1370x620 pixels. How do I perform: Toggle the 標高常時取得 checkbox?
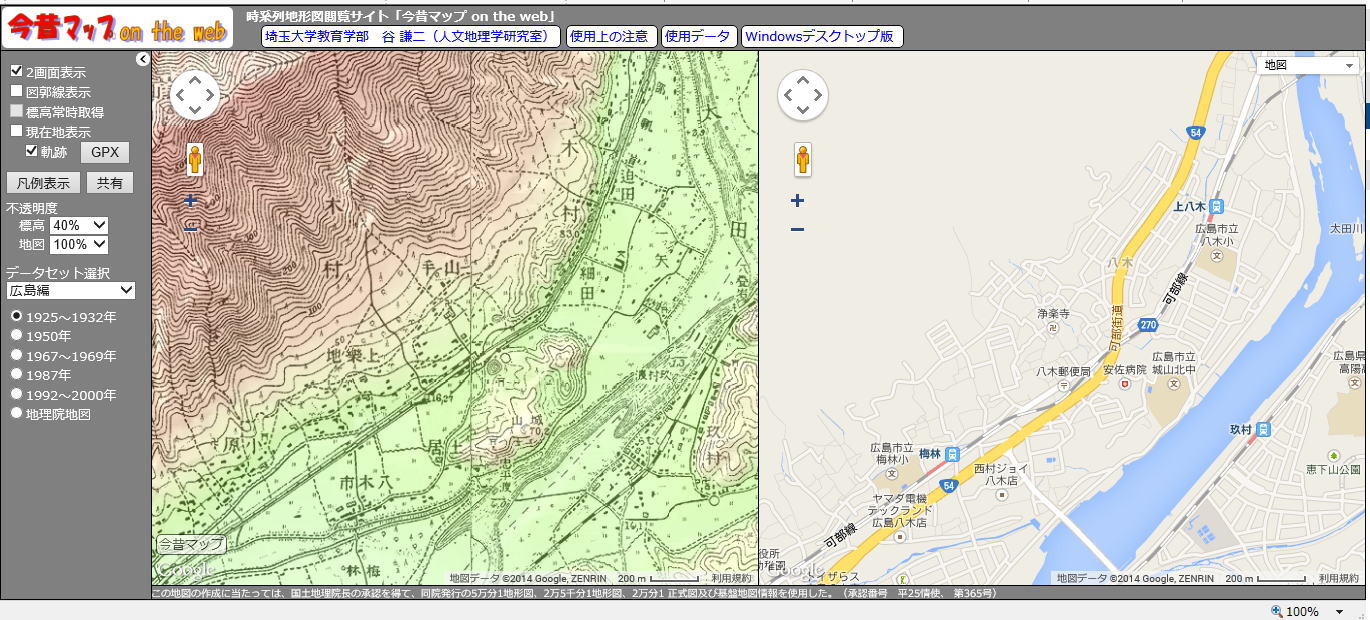pyautogui.click(x=16, y=111)
